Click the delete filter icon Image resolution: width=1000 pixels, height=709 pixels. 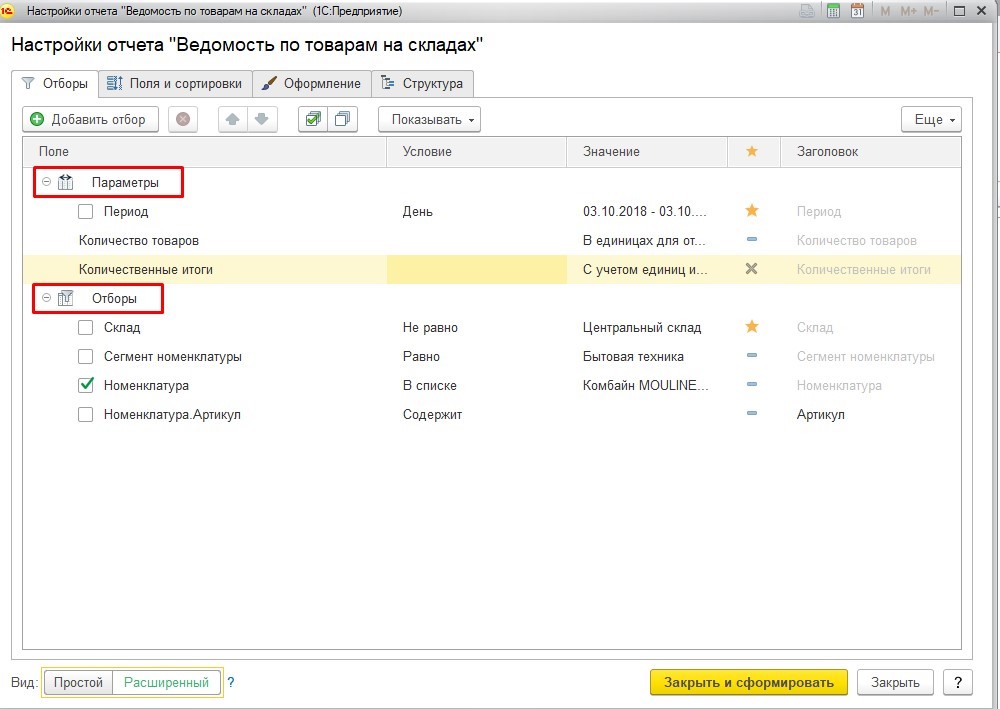pos(183,119)
